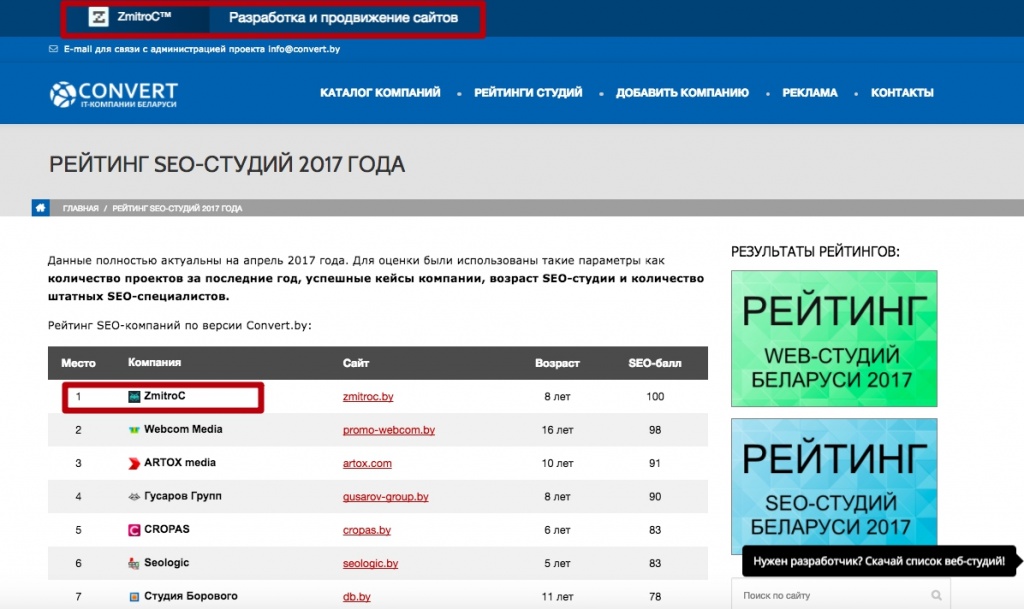The width and height of the screenshot is (1024, 609).
Task: Select the ZmitroC company name
Action: (165, 396)
